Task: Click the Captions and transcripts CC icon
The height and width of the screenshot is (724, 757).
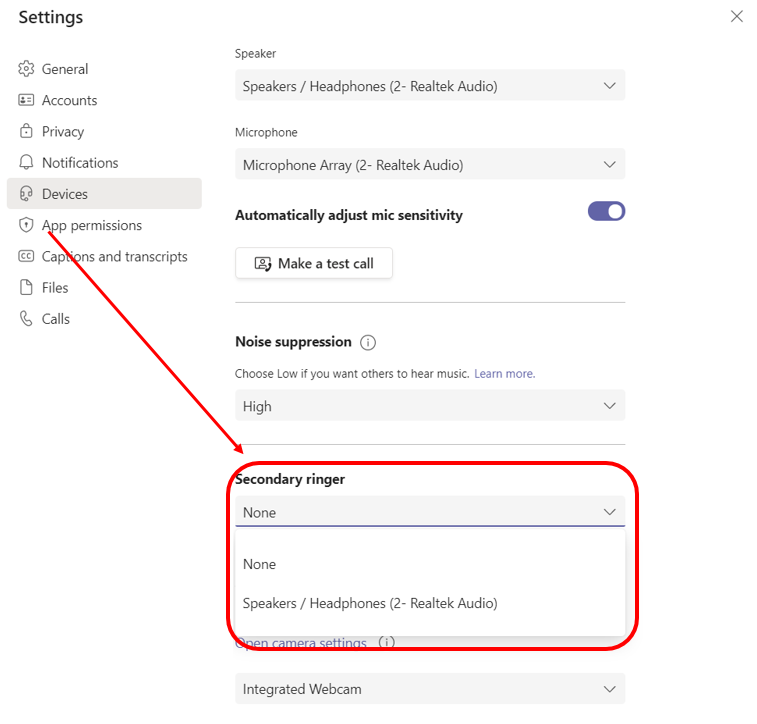Action: 26,256
